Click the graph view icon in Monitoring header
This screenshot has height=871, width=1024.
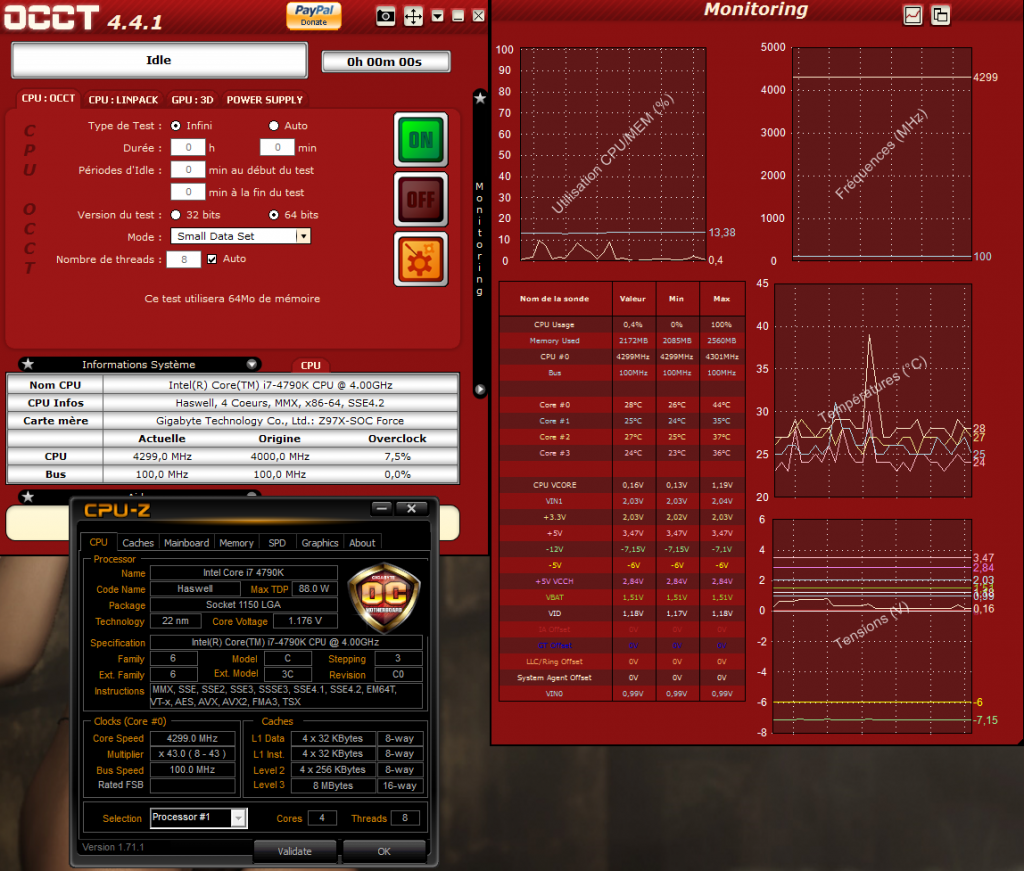click(912, 16)
